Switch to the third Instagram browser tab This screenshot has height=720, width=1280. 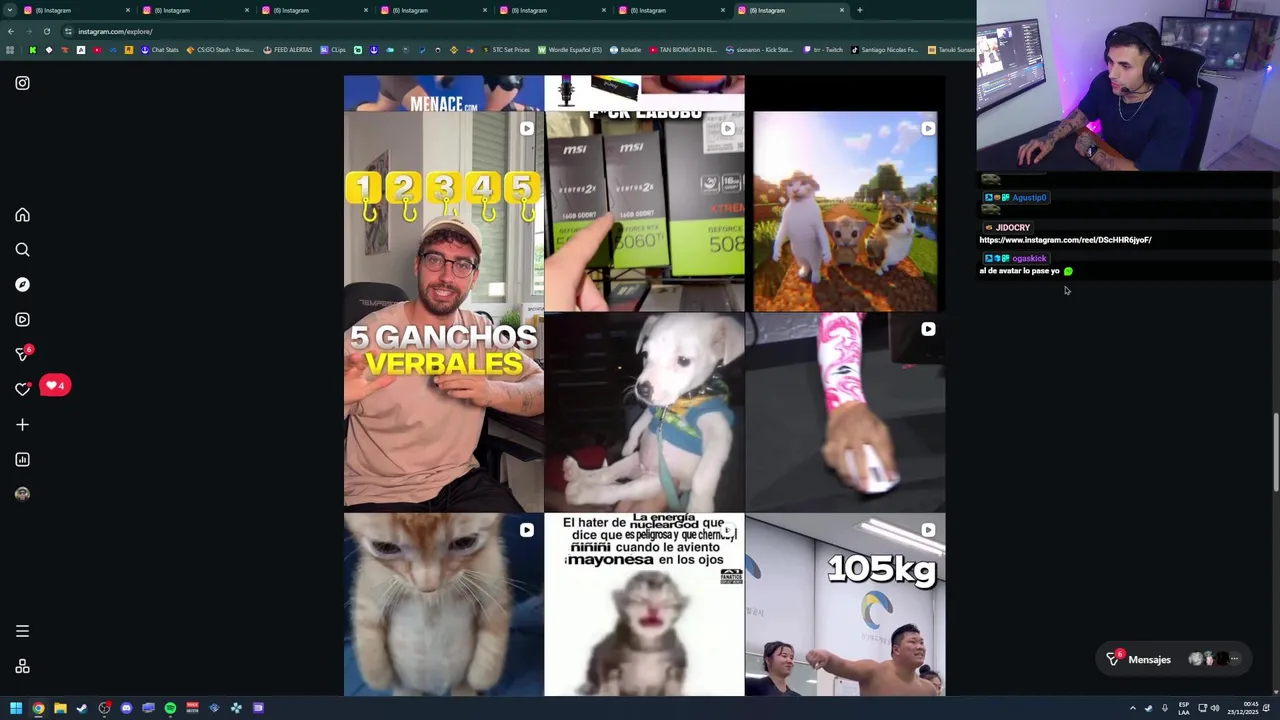click(313, 10)
